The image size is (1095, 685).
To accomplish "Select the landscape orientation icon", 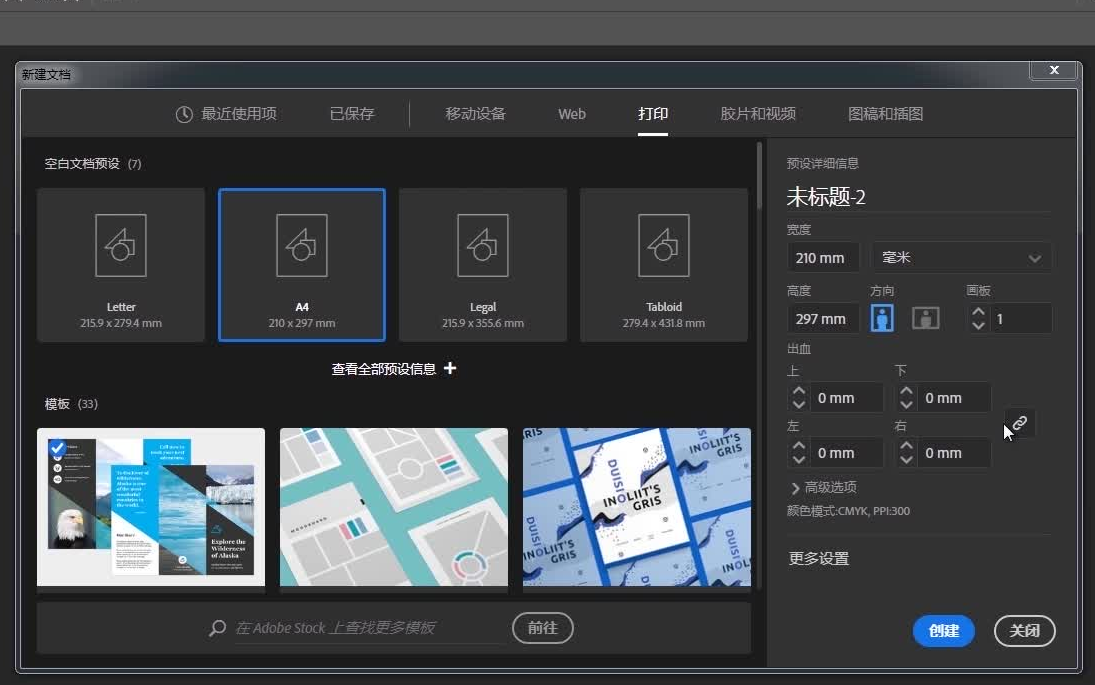I will (925, 317).
